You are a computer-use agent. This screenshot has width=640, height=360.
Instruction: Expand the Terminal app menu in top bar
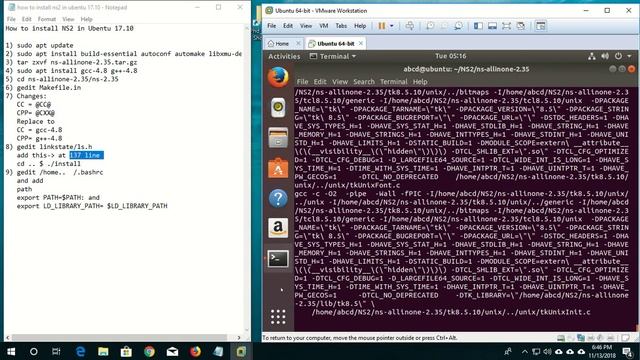tap(333, 56)
